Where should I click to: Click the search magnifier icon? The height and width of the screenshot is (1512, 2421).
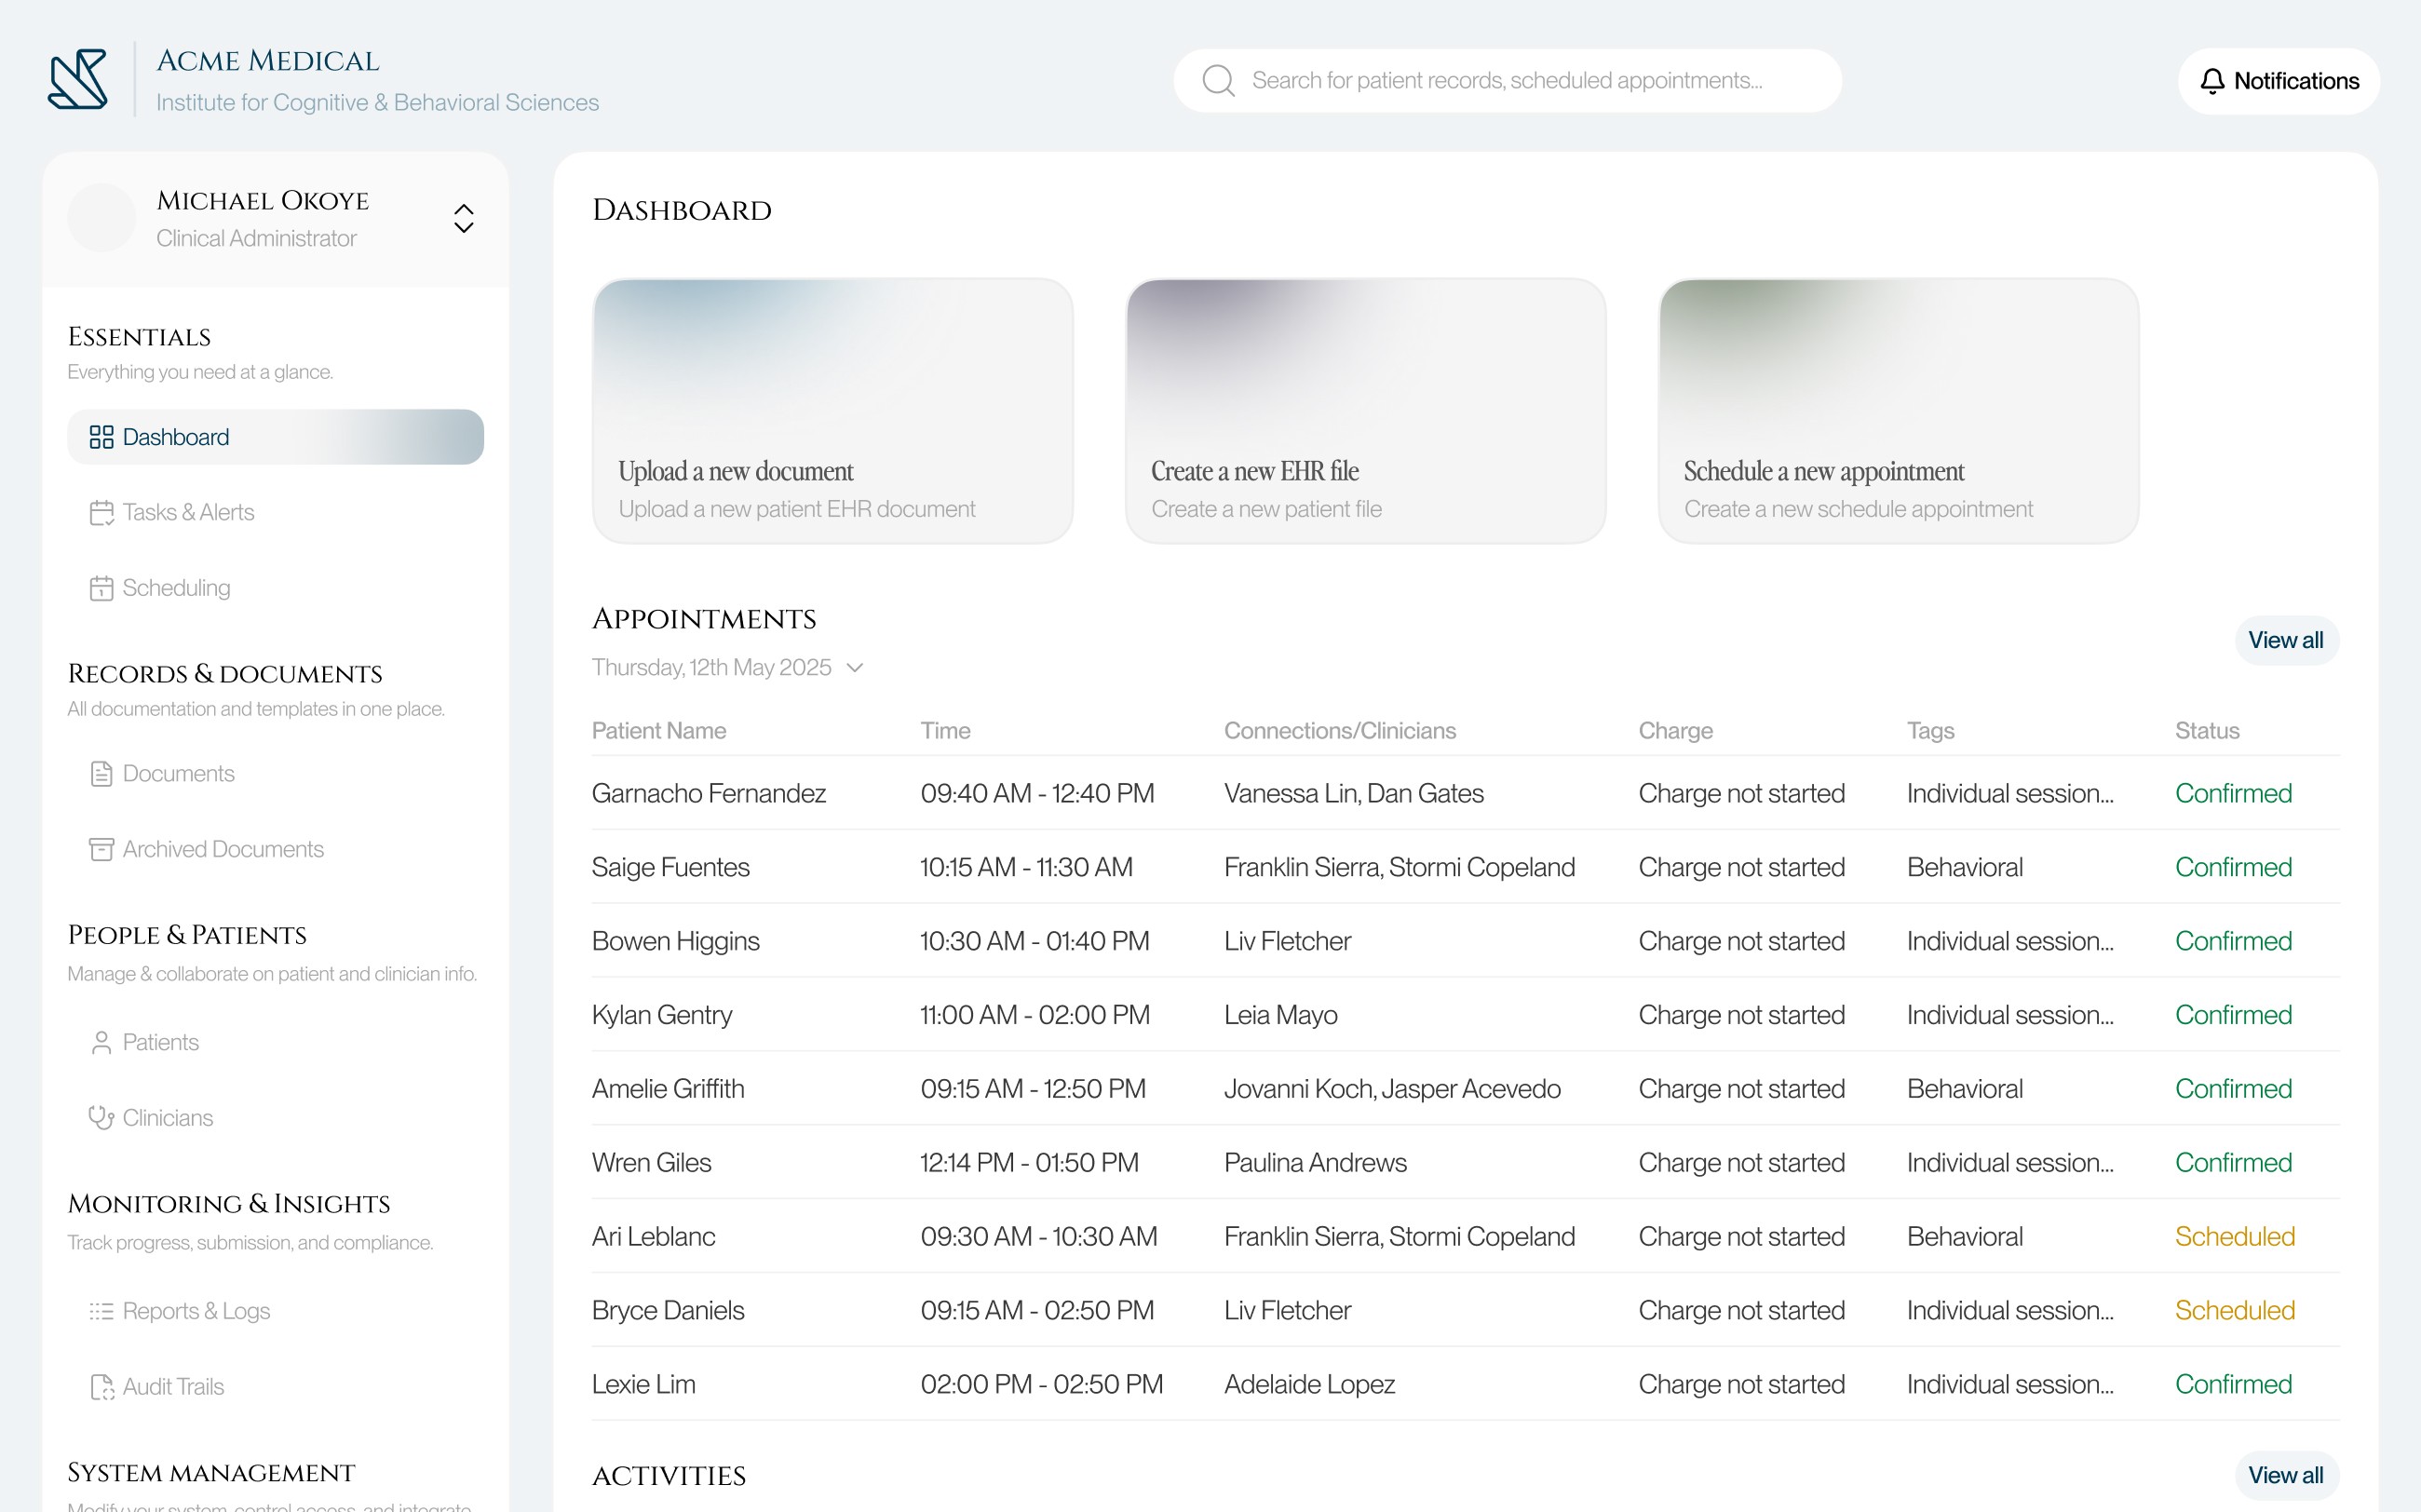[x=1217, y=81]
